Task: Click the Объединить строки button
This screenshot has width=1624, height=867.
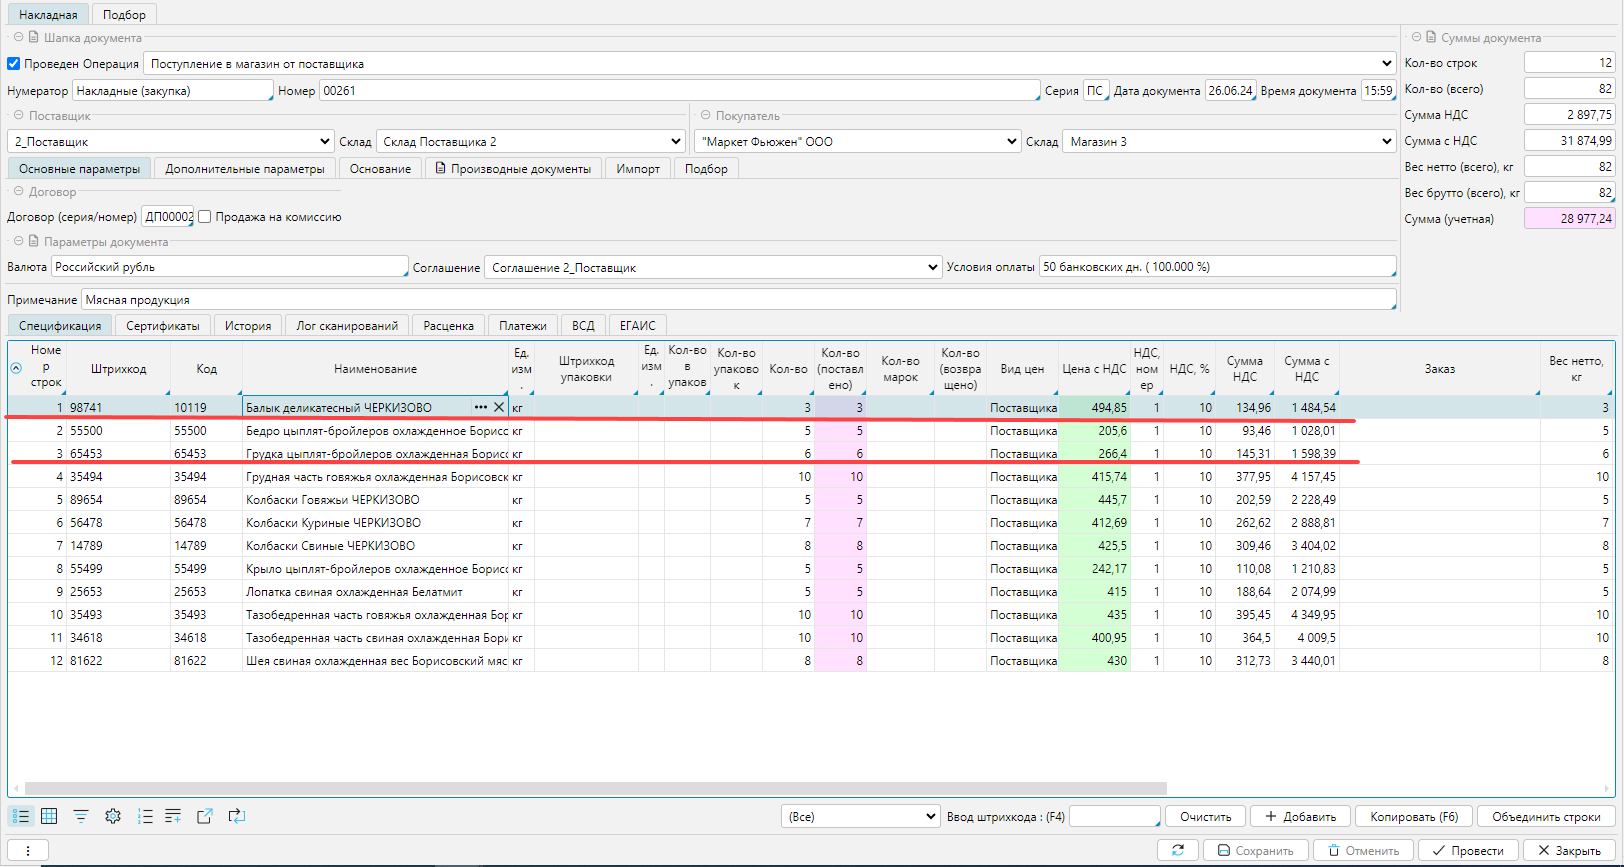Action: [1545, 816]
